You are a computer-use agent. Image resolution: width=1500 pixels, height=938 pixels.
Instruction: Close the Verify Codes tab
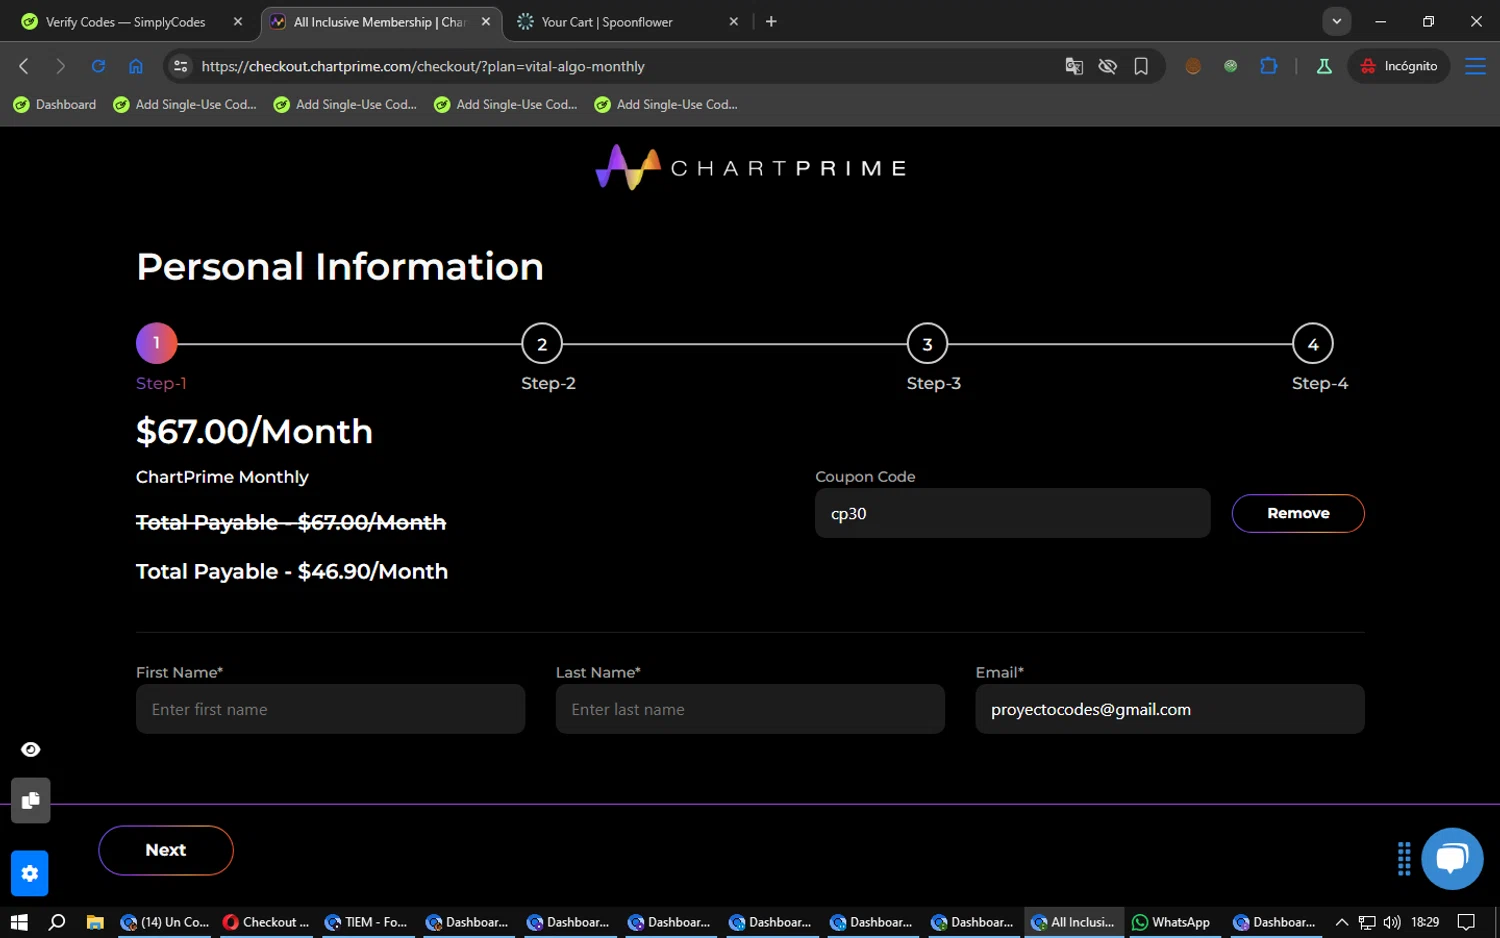click(x=238, y=21)
